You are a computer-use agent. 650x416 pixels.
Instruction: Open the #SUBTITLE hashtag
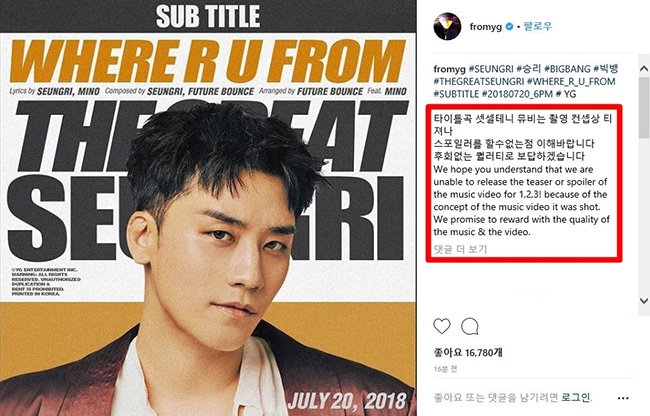[456, 94]
